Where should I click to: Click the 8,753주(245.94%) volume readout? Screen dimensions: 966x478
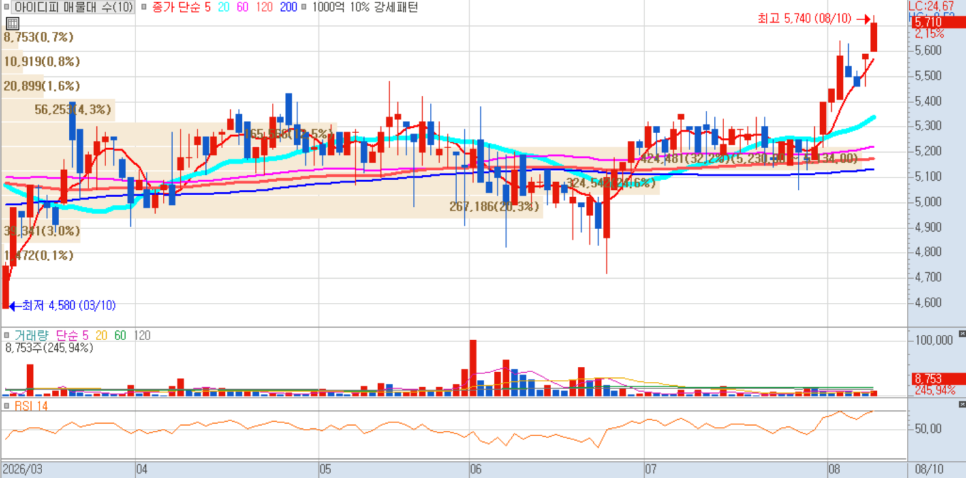[x=49, y=347]
